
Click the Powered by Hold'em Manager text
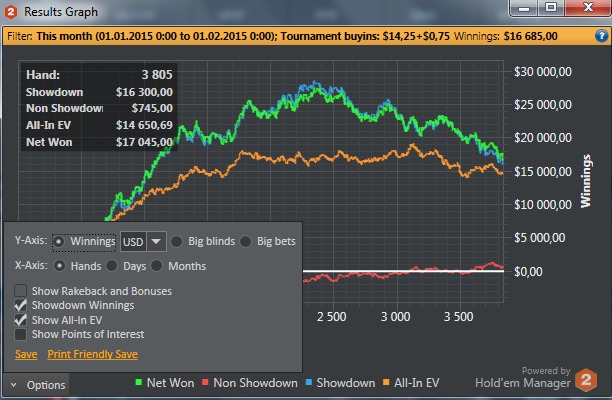[523, 378]
